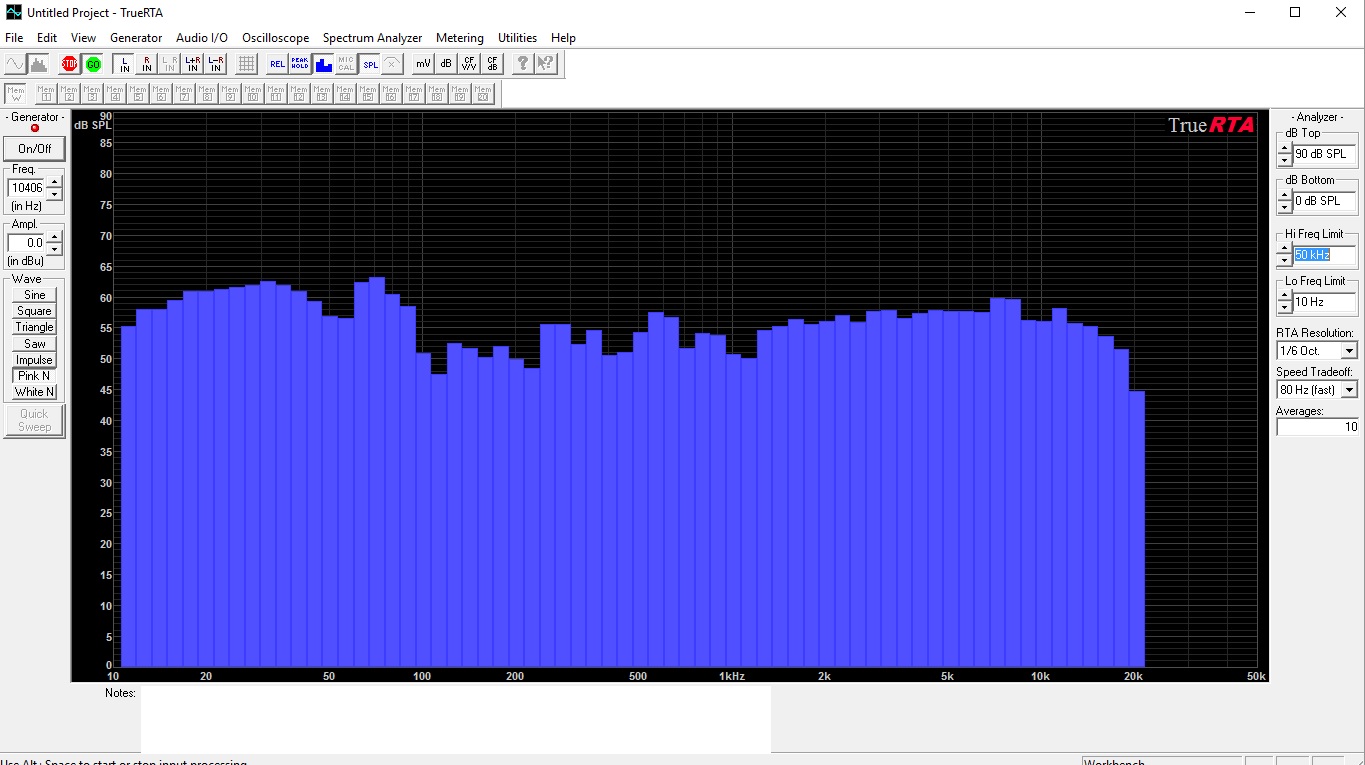The height and width of the screenshot is (765, 1365).
Task: Select the L+R IN input icon
Action: [193, 64]
